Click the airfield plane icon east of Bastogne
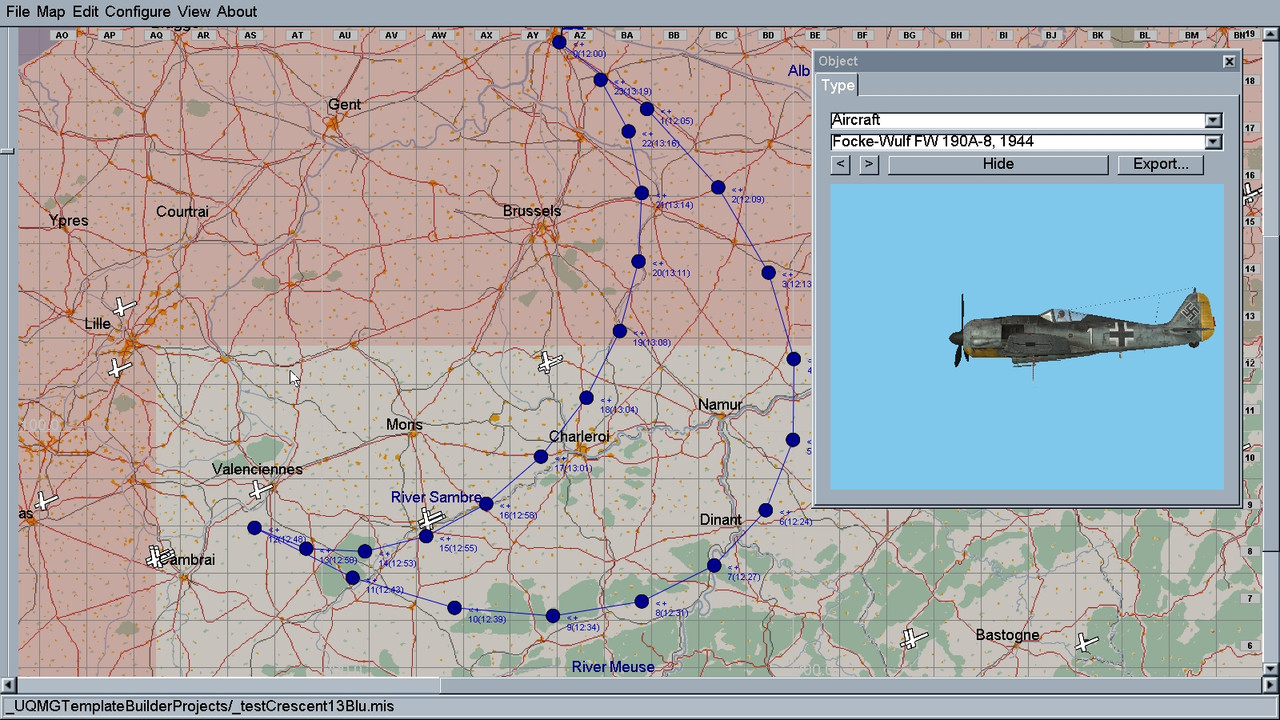 pos(1087,642)
